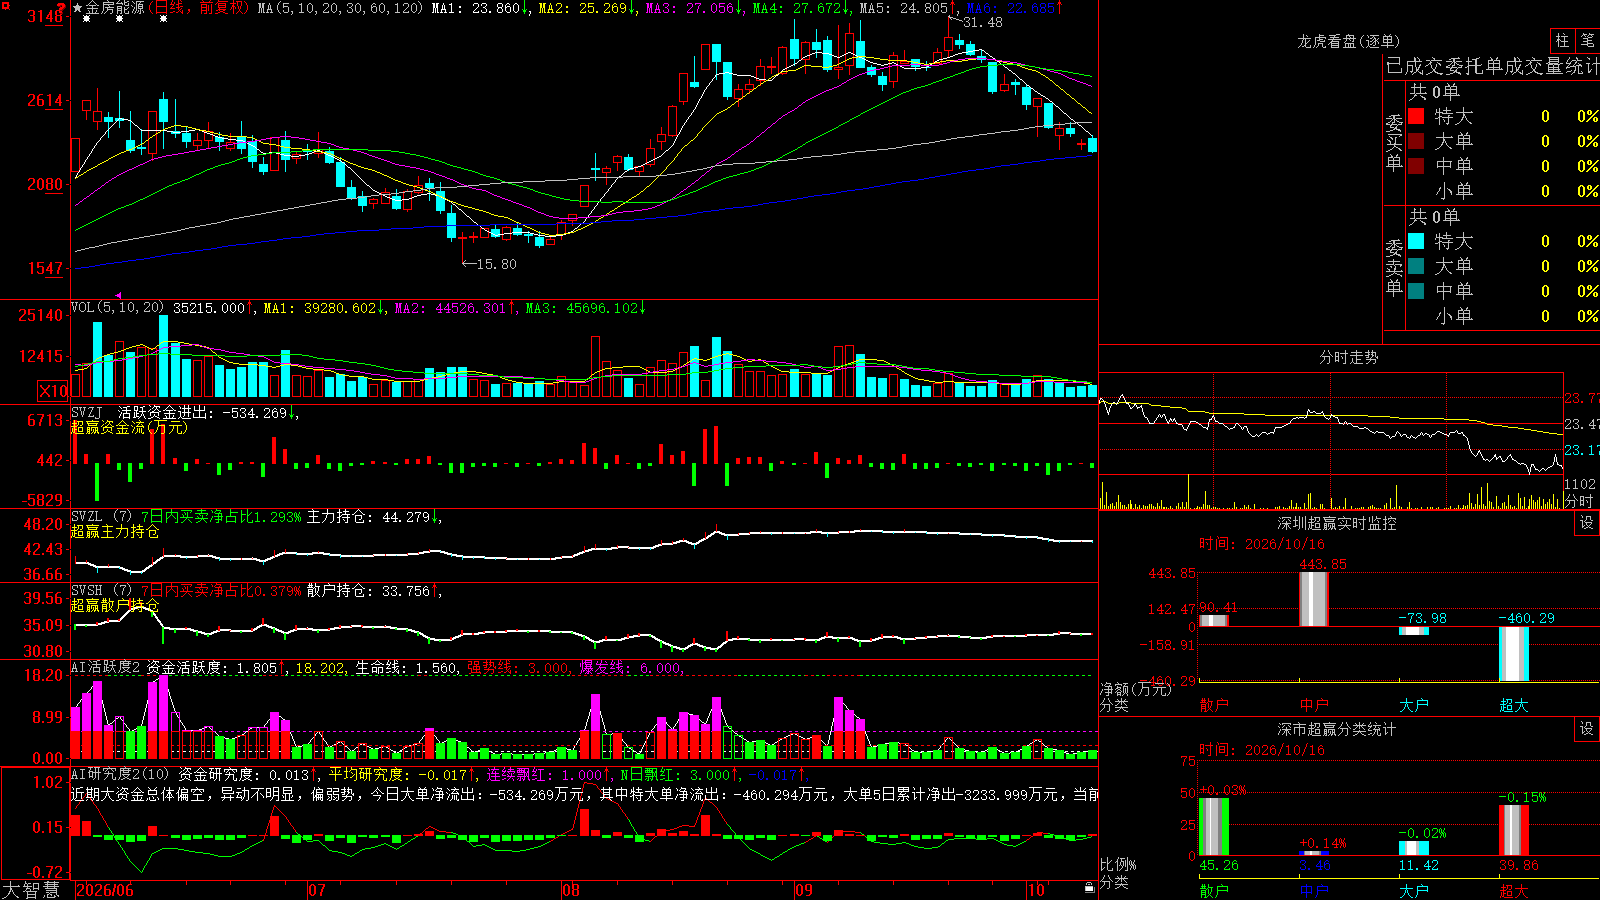Click the teal 中单 sell-order swatch
This screenshot has width=1600, height=900.
click(x=1416, y=291)
